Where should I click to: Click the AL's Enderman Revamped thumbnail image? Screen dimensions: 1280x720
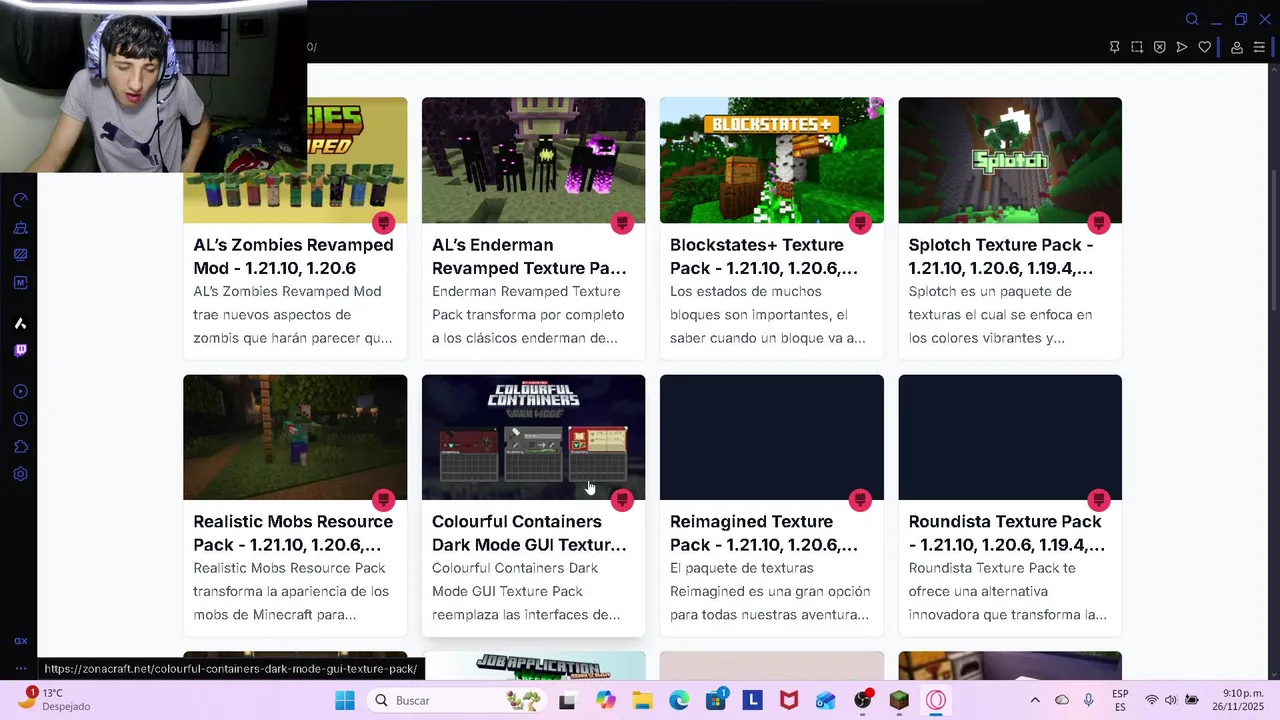[x=533, y=160]
